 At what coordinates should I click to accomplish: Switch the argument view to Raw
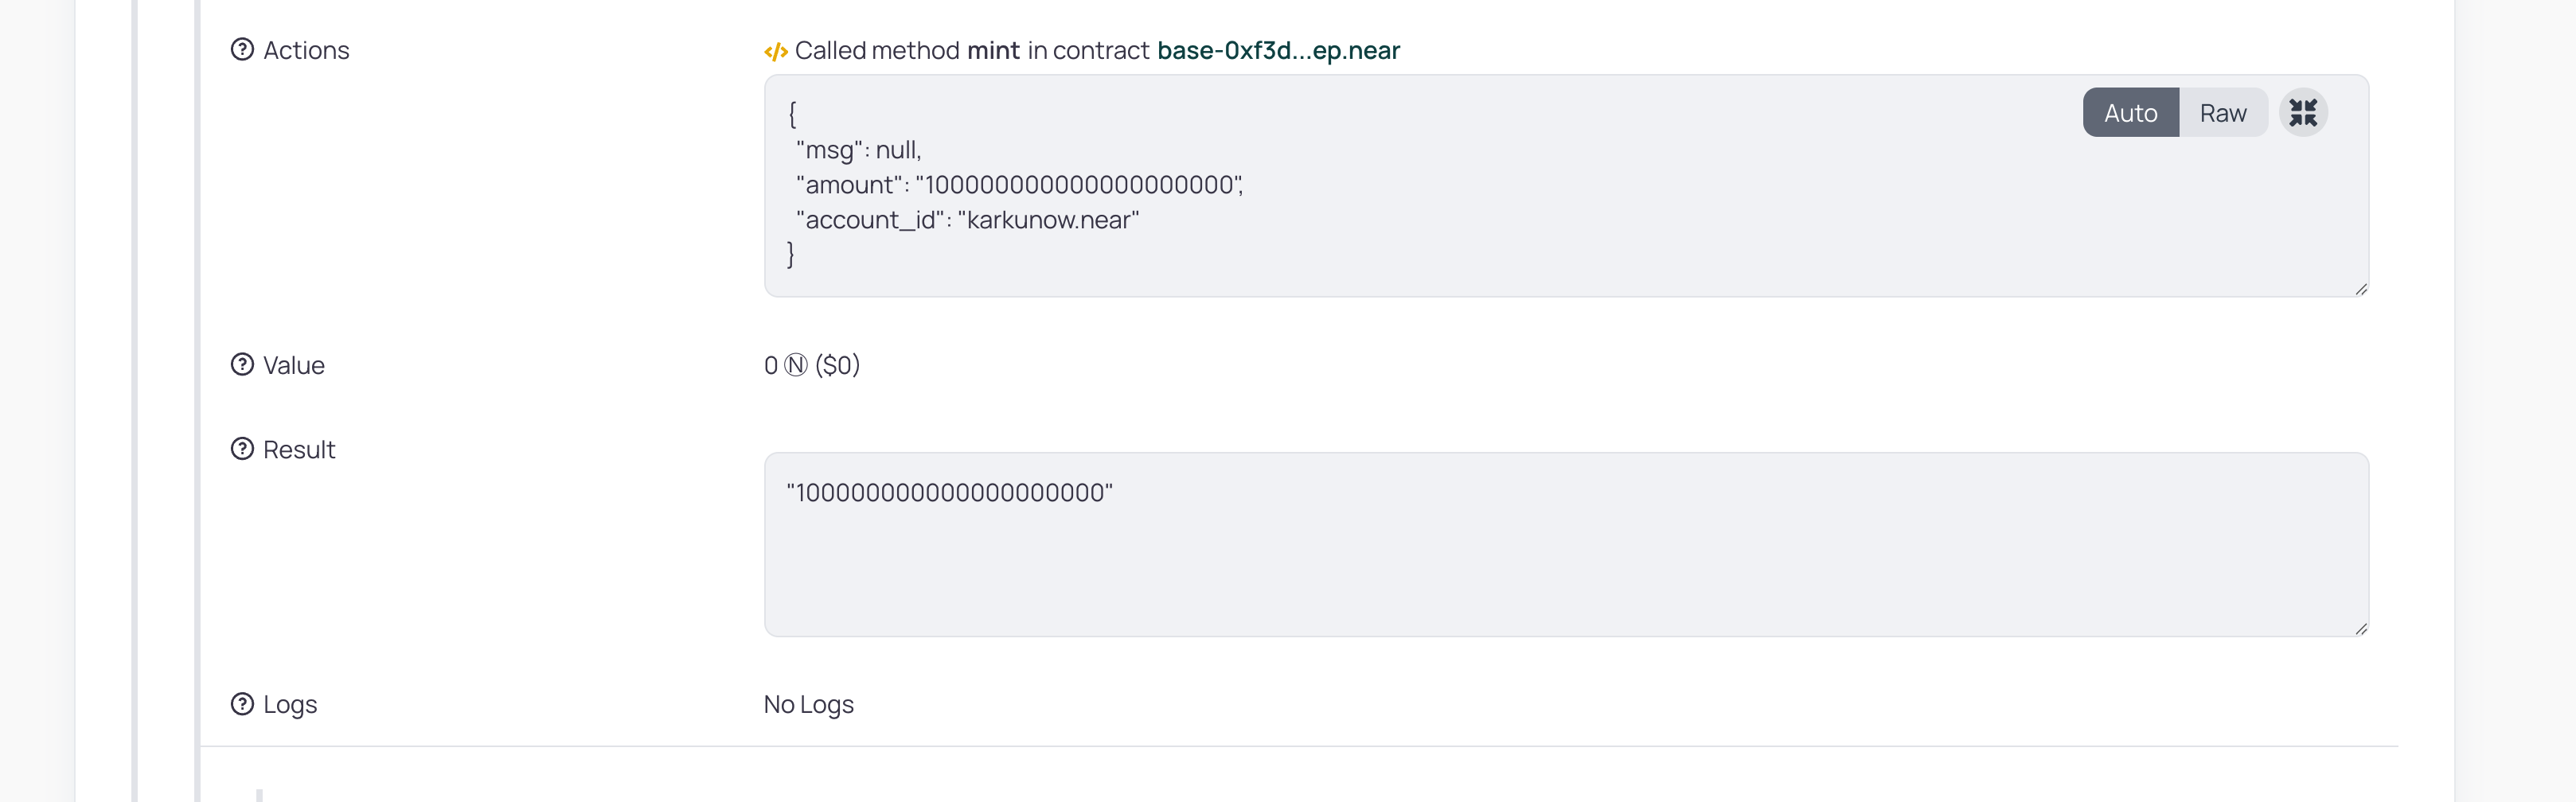click(x=2222, y=113)
